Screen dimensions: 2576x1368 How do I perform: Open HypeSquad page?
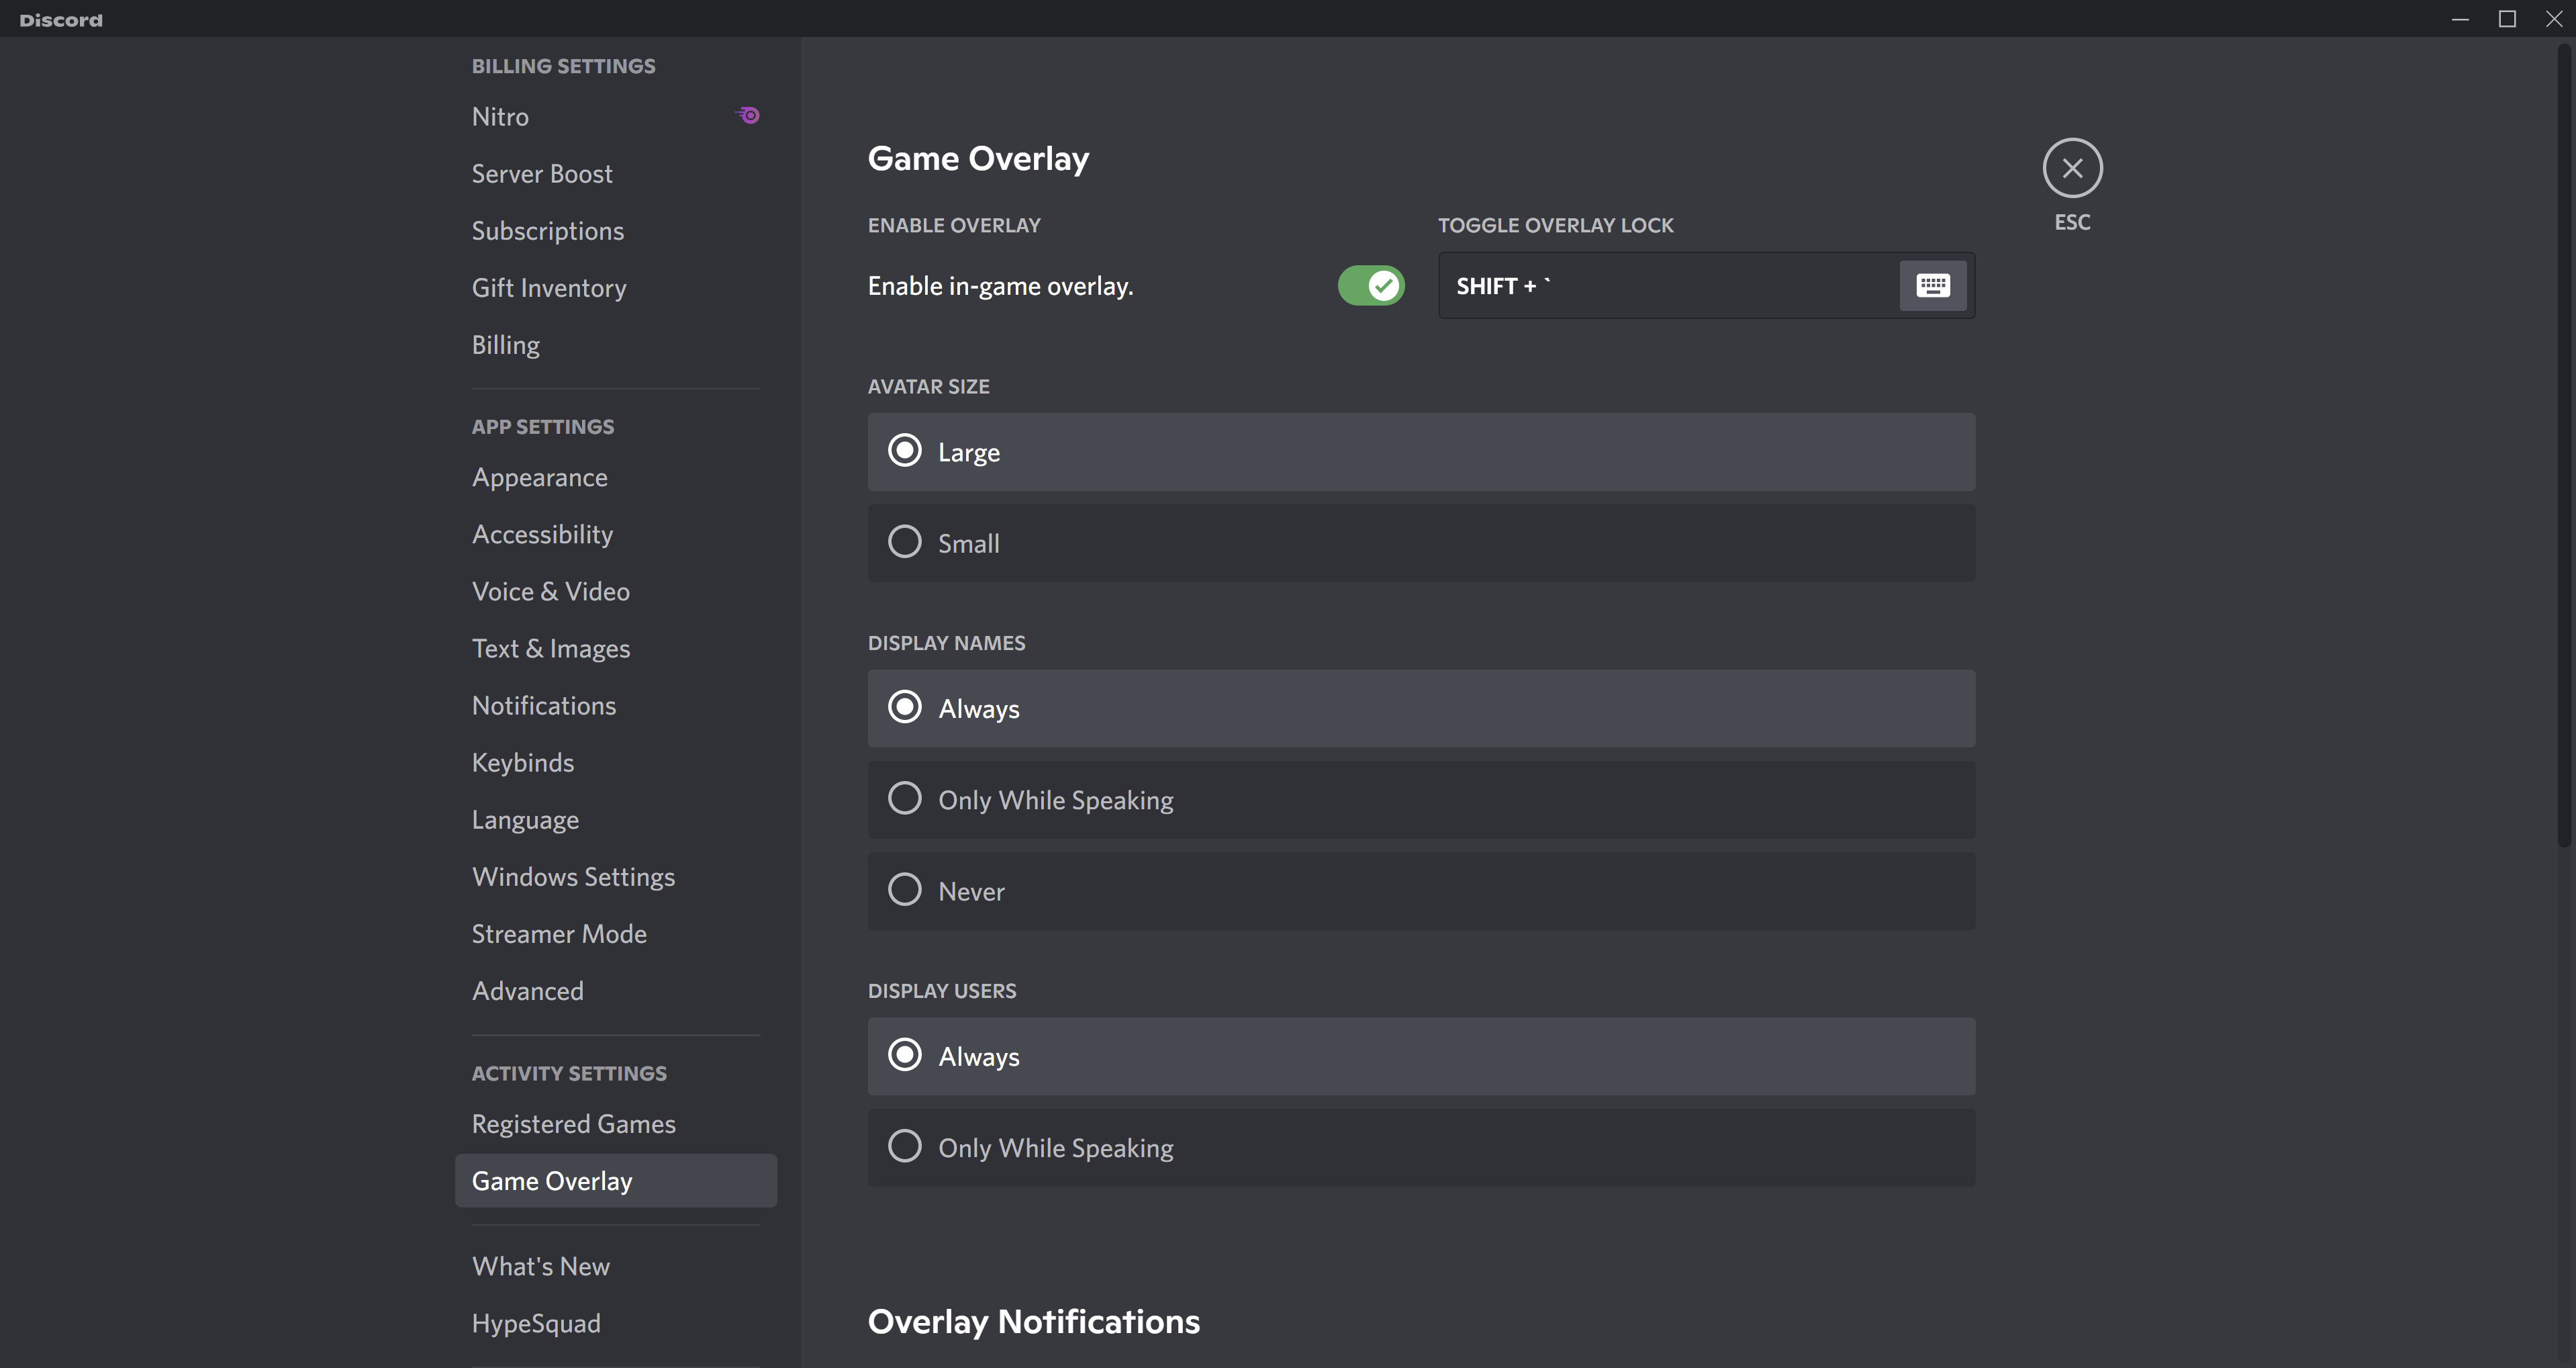tap(536, 1324)
